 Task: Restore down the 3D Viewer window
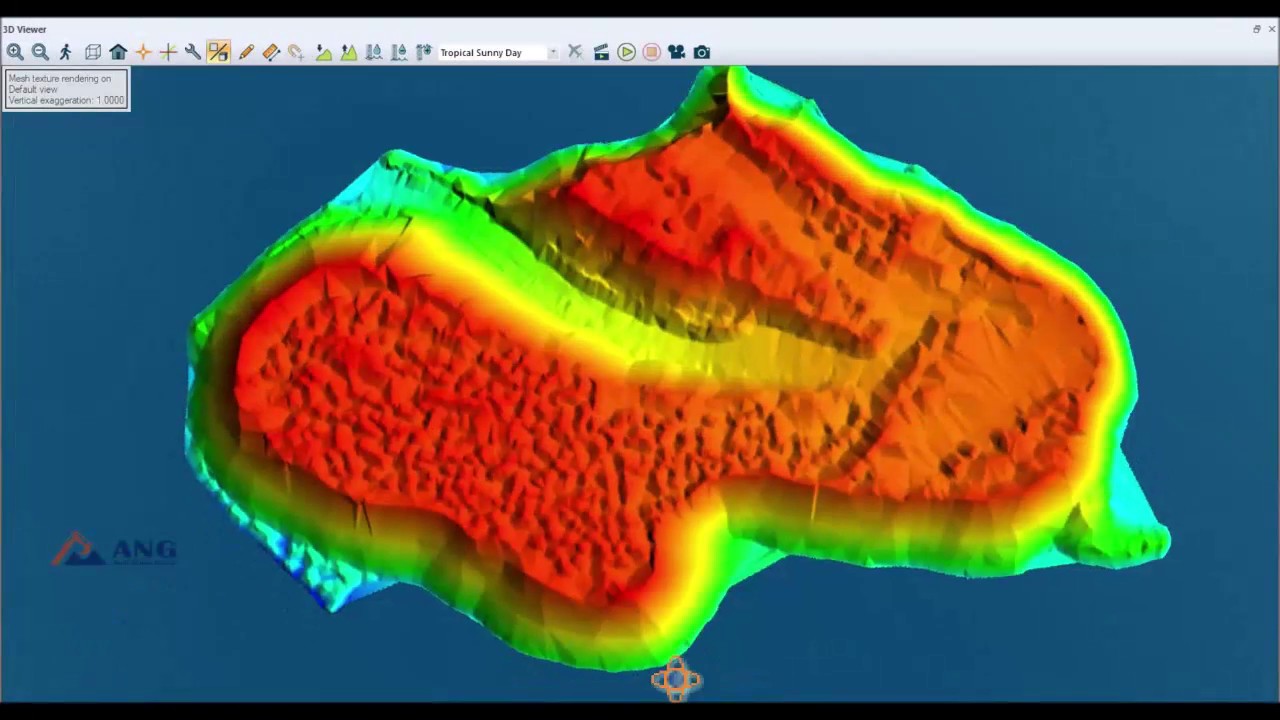pos(1257,29)
